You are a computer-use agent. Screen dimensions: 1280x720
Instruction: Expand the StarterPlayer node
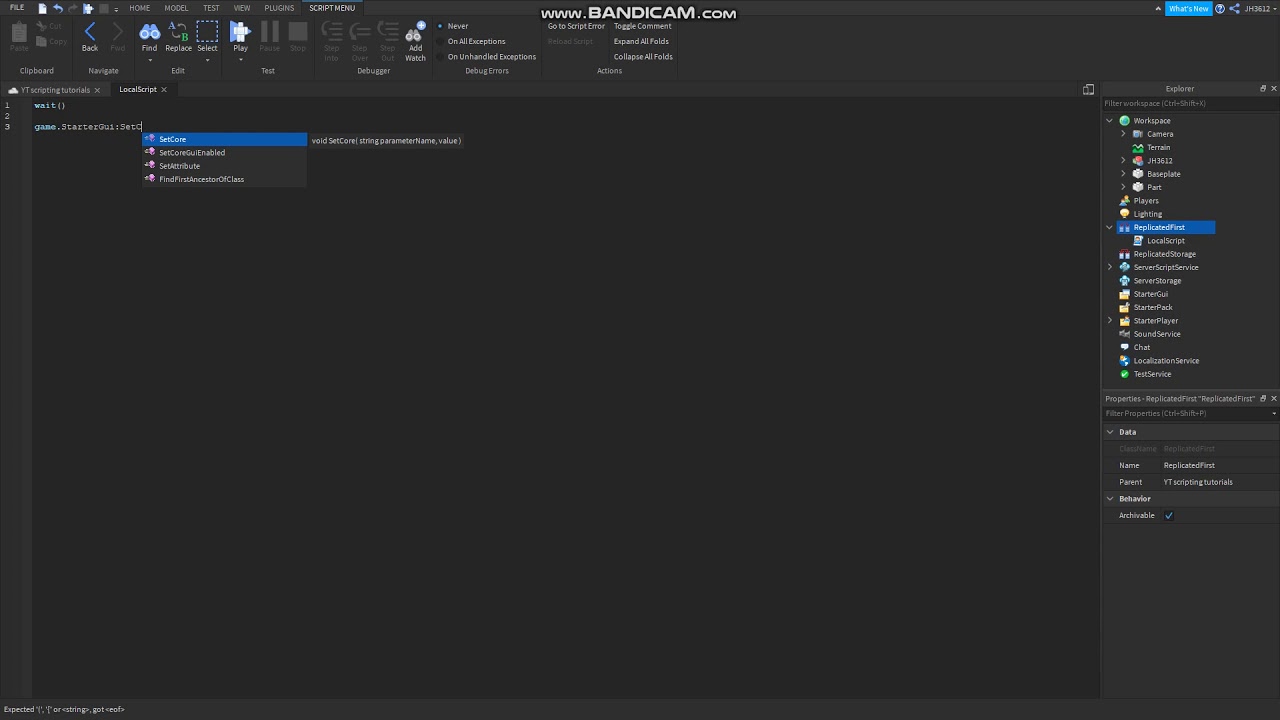pyautogui.click(x=1109, y=321)
